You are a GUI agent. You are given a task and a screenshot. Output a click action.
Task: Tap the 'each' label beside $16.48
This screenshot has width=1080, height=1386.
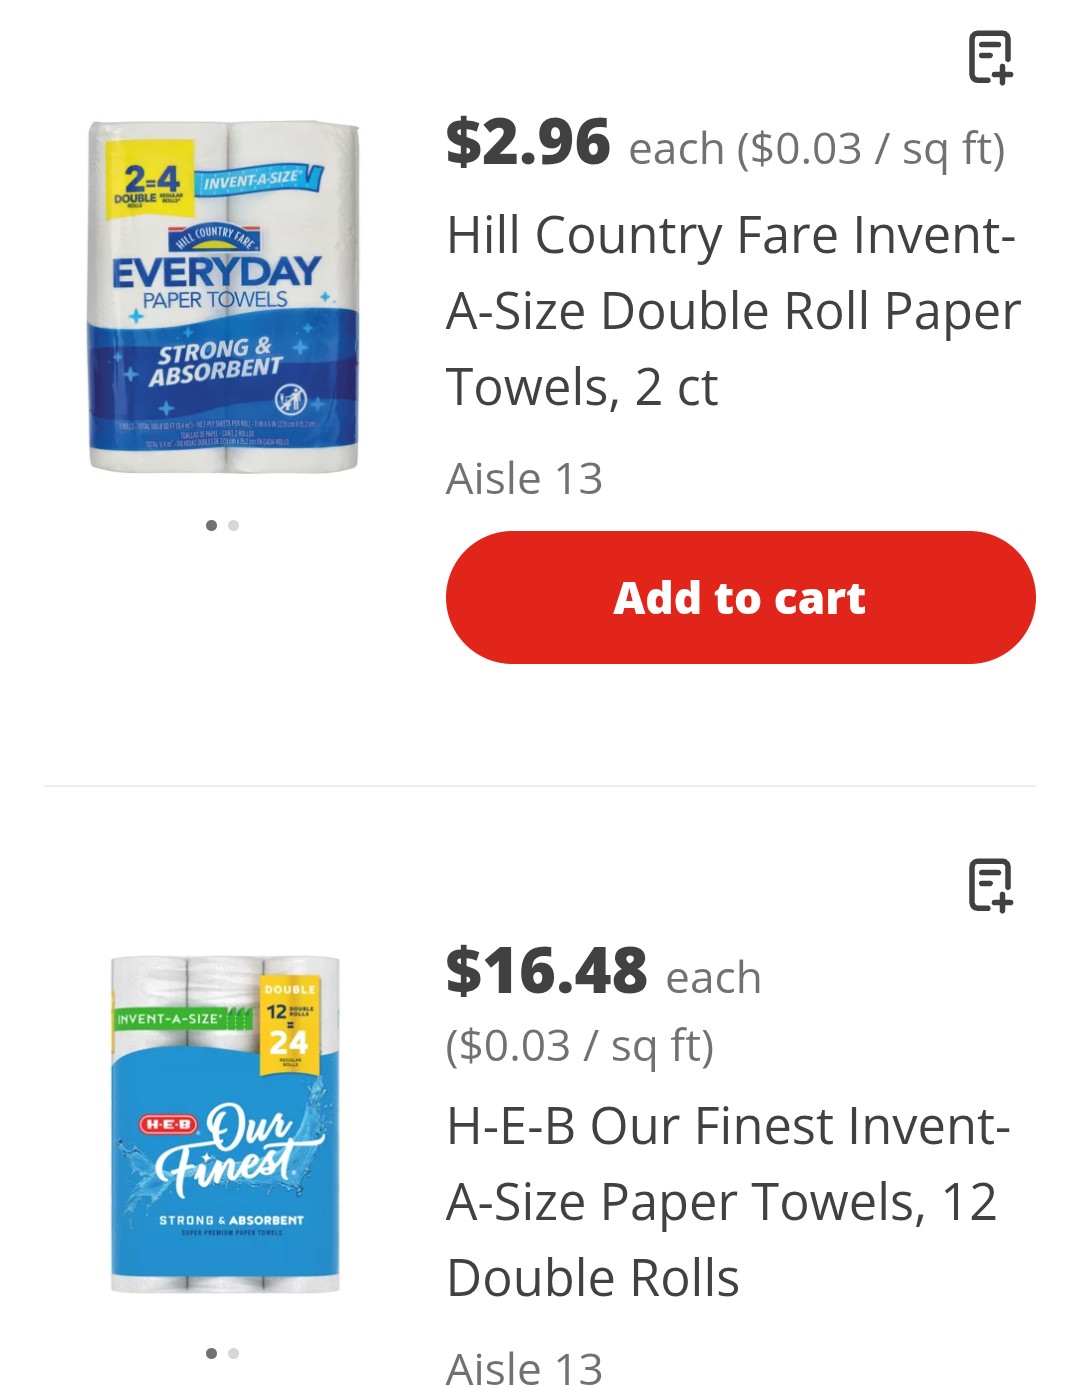[713, 977]
